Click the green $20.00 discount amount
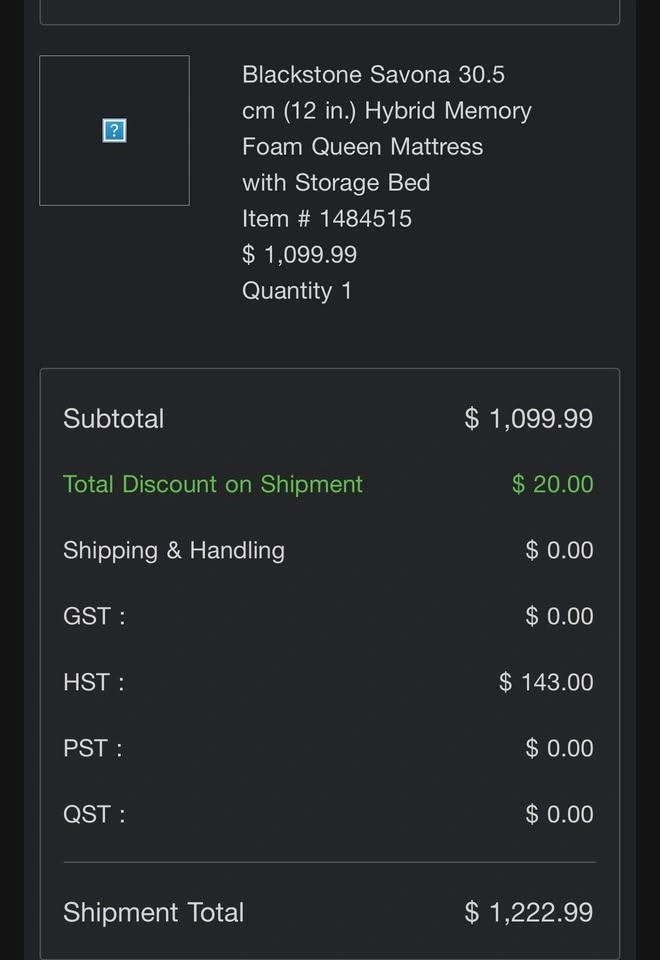 (552, 484)
